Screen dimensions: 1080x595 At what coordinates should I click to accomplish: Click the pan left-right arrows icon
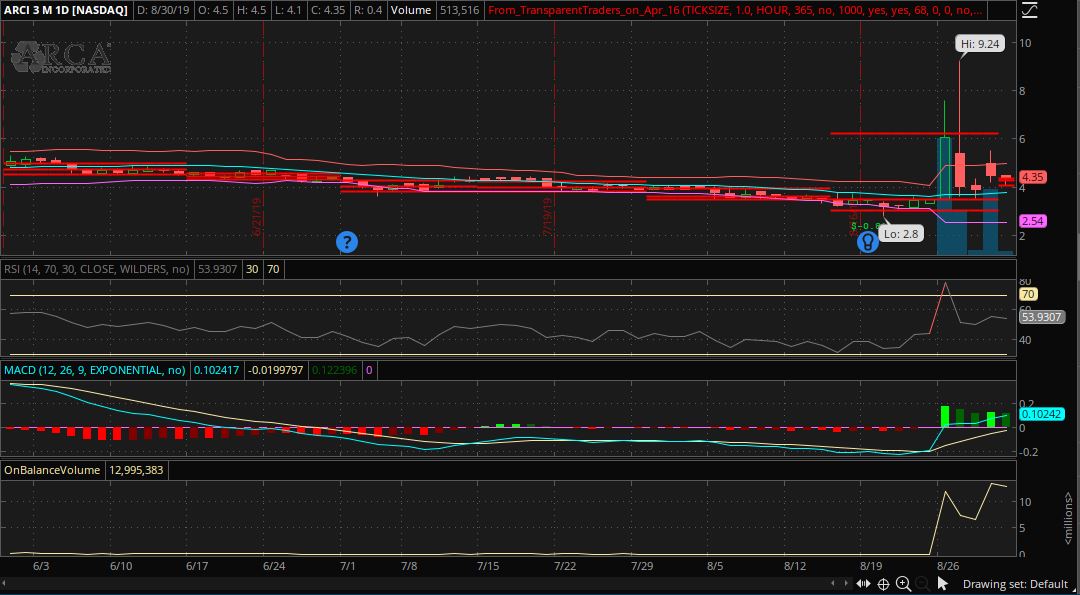864,583
